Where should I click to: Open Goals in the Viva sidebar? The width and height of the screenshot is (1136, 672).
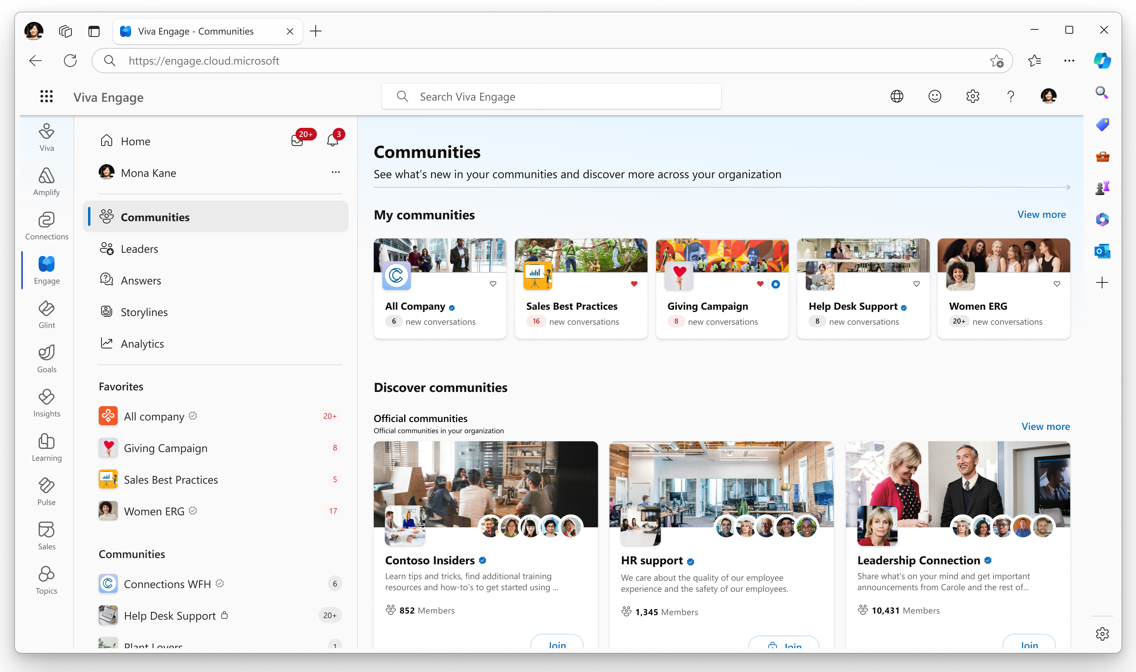tap(46, 358)
